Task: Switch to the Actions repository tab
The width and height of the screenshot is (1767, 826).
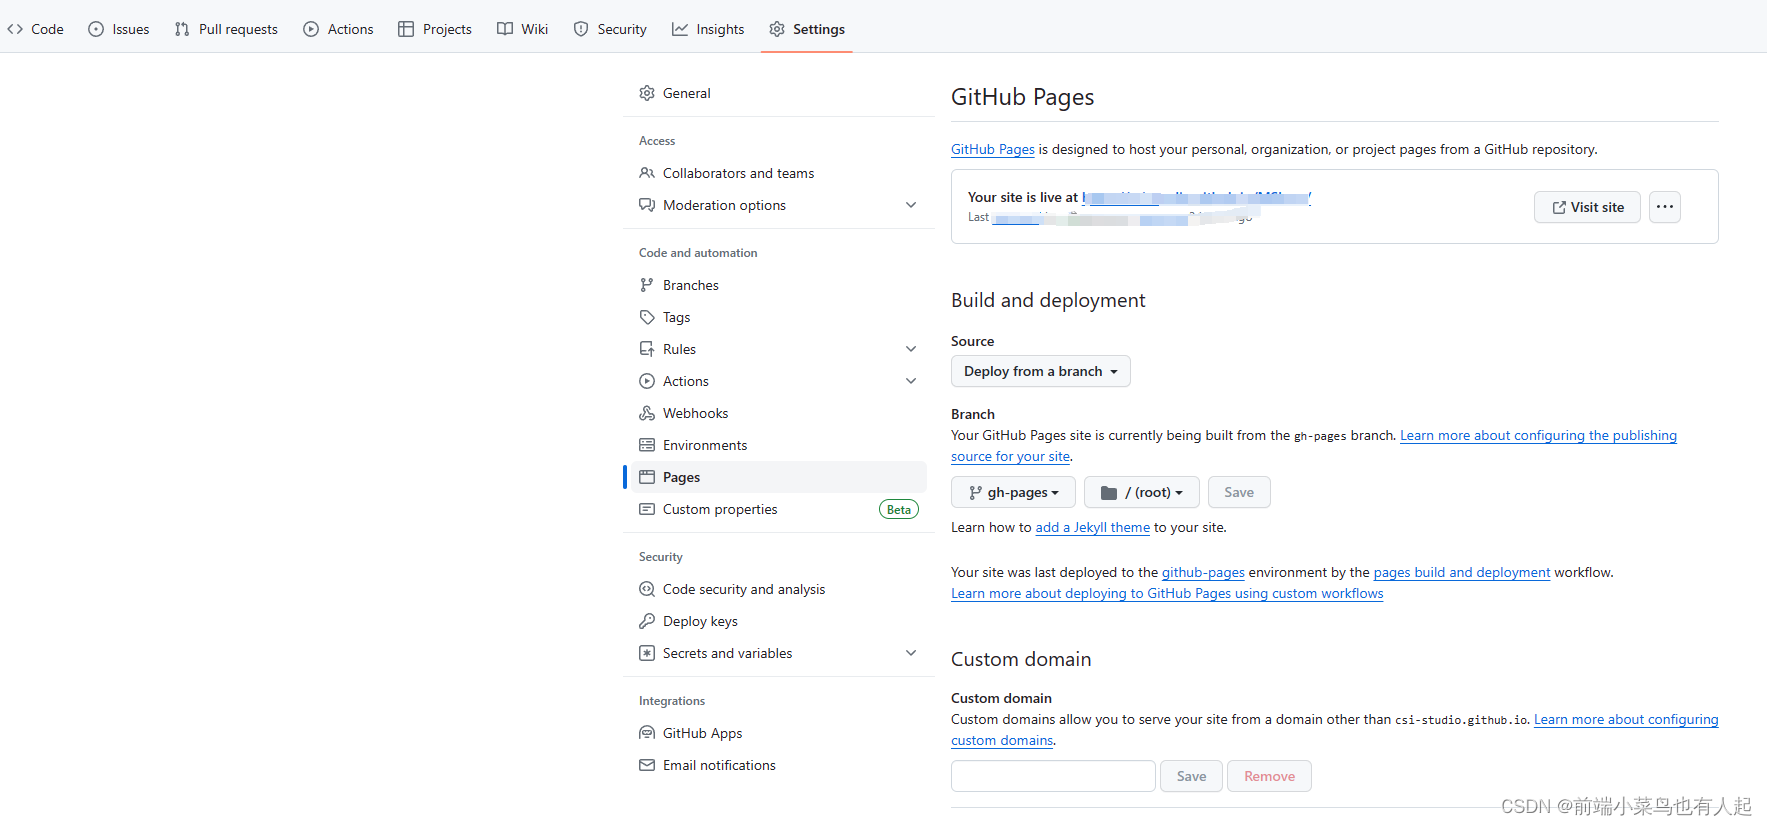Action: pos(338,29)
